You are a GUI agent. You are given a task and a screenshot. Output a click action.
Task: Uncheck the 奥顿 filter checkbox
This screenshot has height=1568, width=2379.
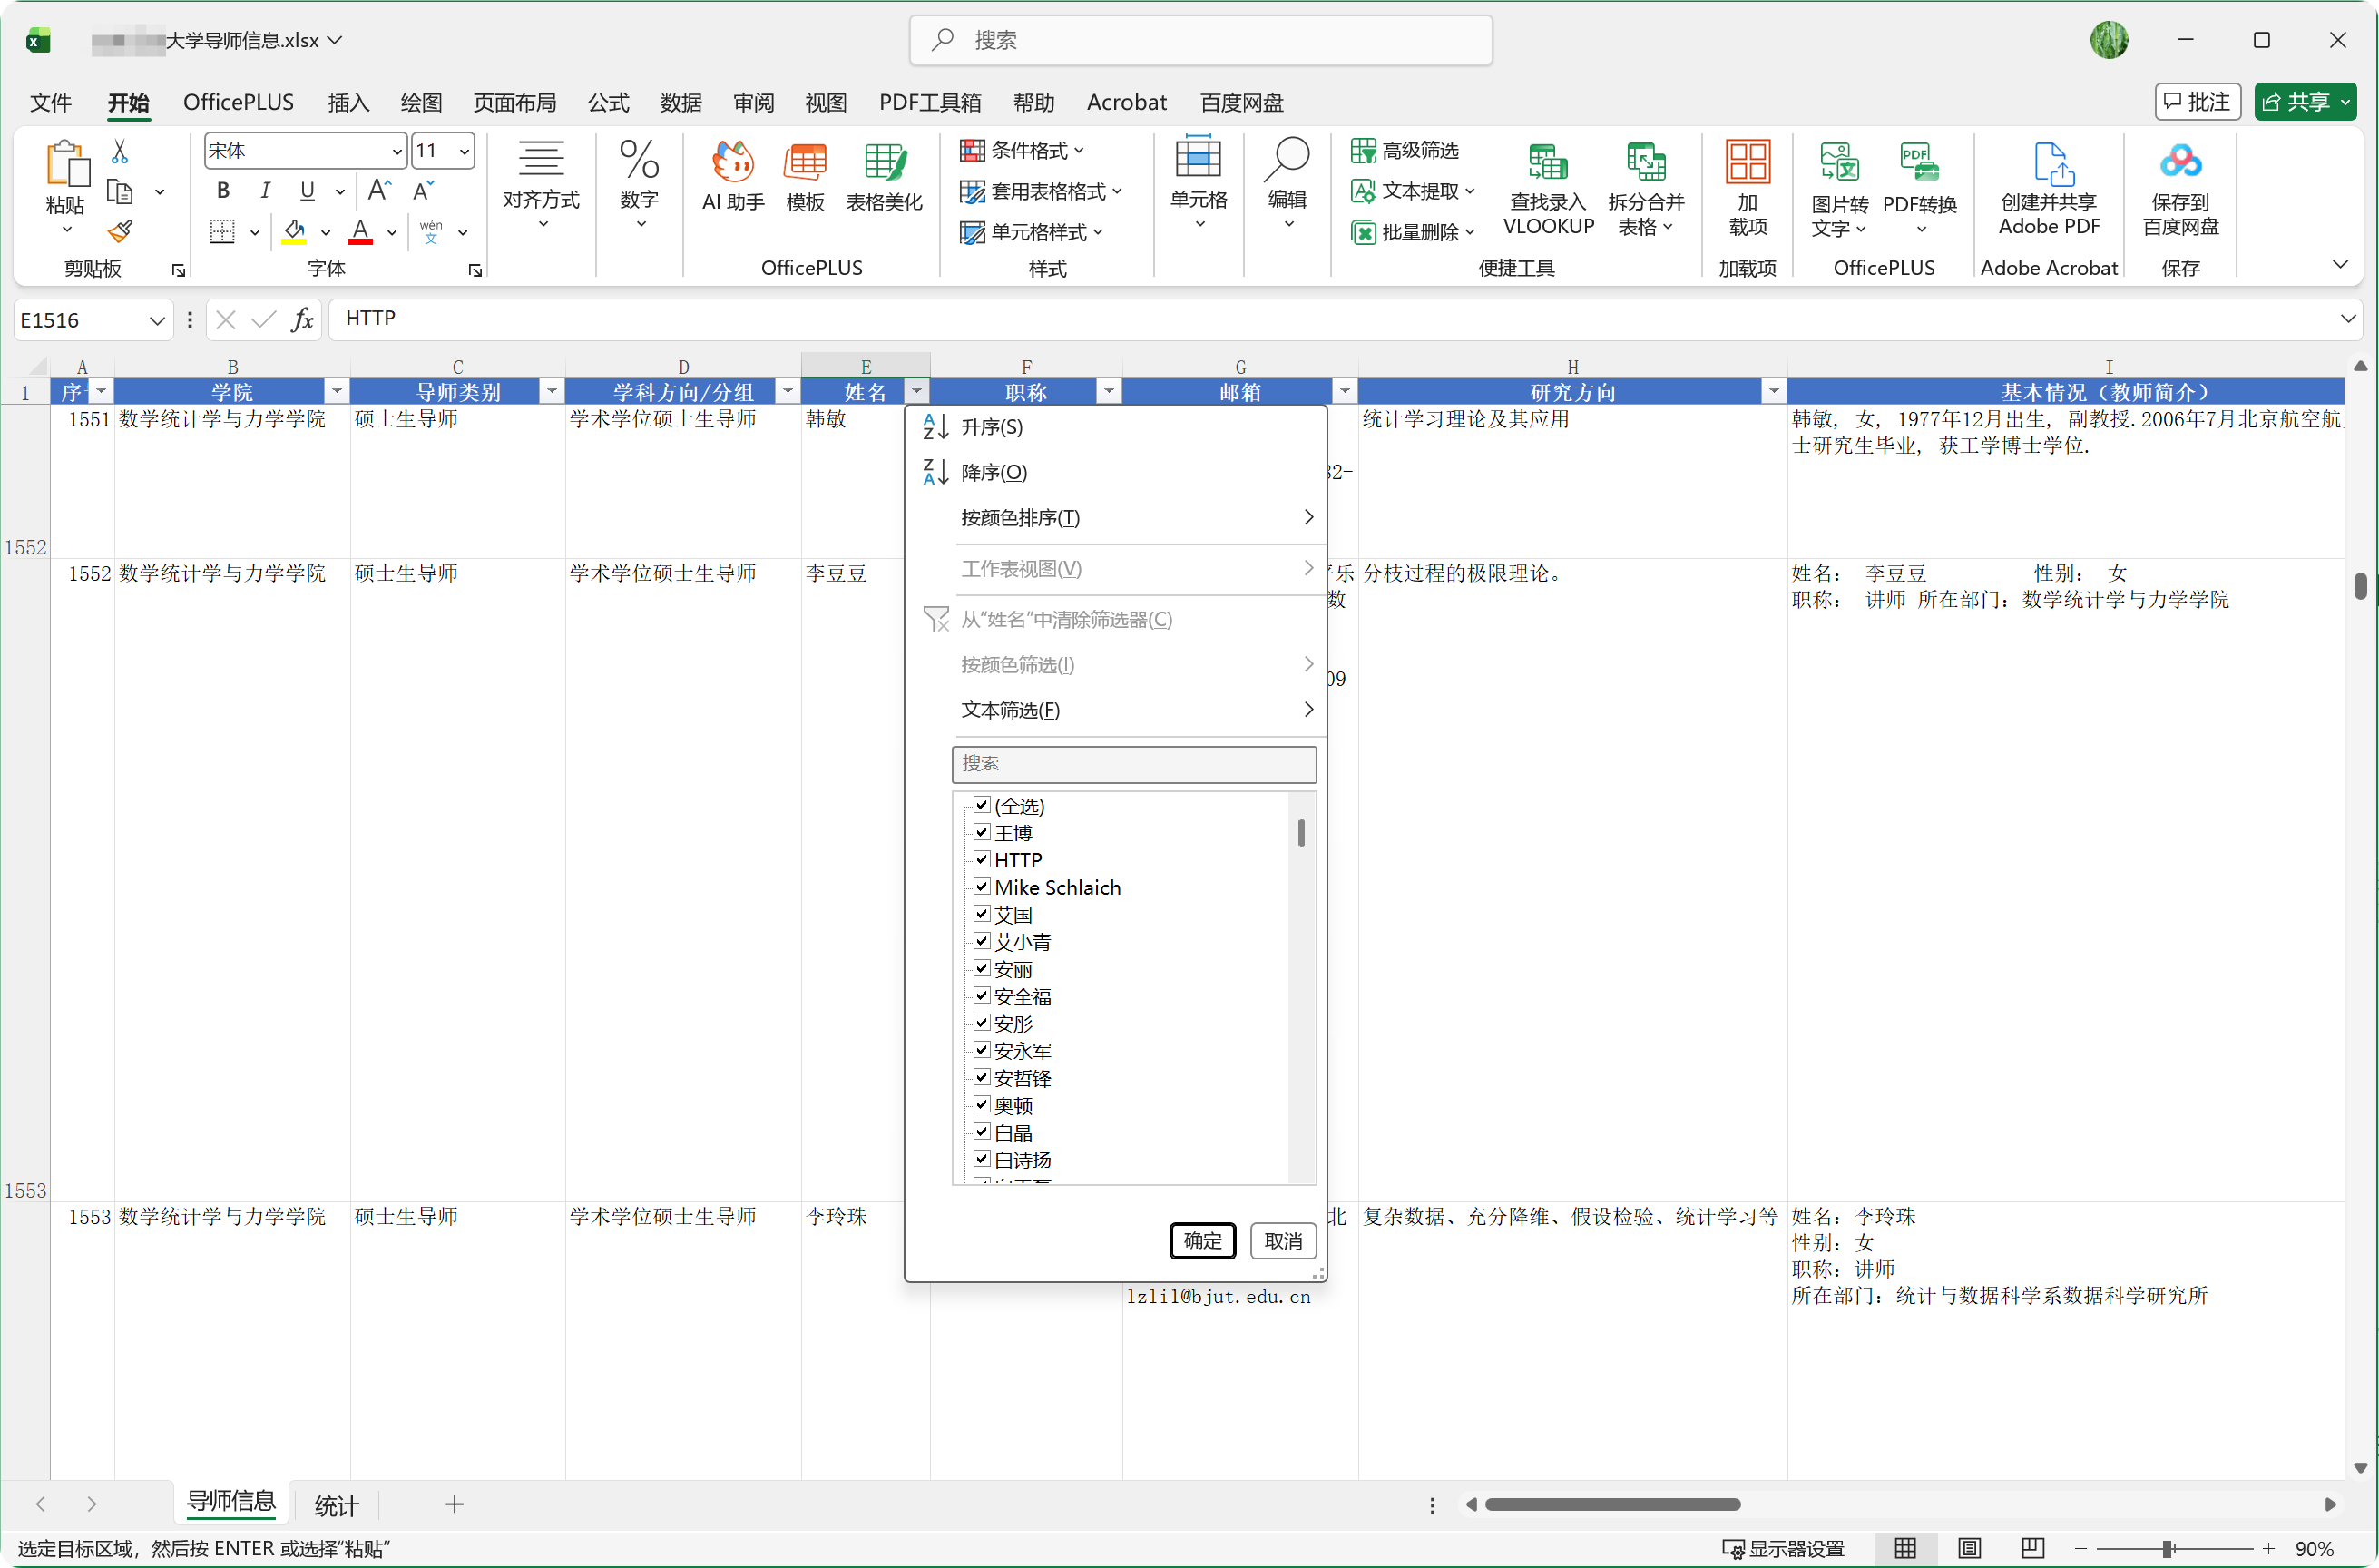tap(982, 1104)
